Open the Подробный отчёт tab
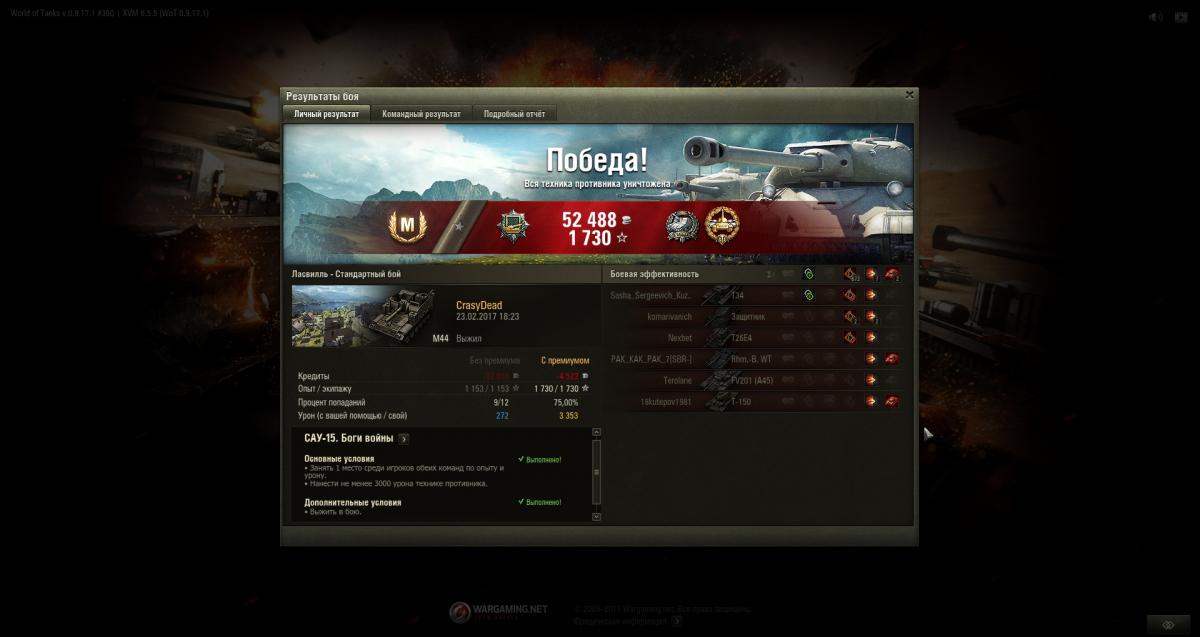The width and height of the screenshot is (1200, 637). point(514,114)
